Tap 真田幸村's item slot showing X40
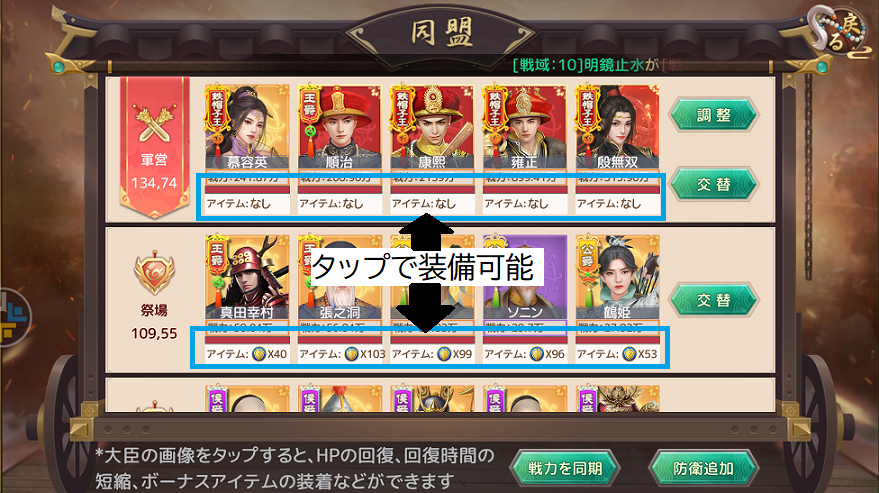 (247, 354)
